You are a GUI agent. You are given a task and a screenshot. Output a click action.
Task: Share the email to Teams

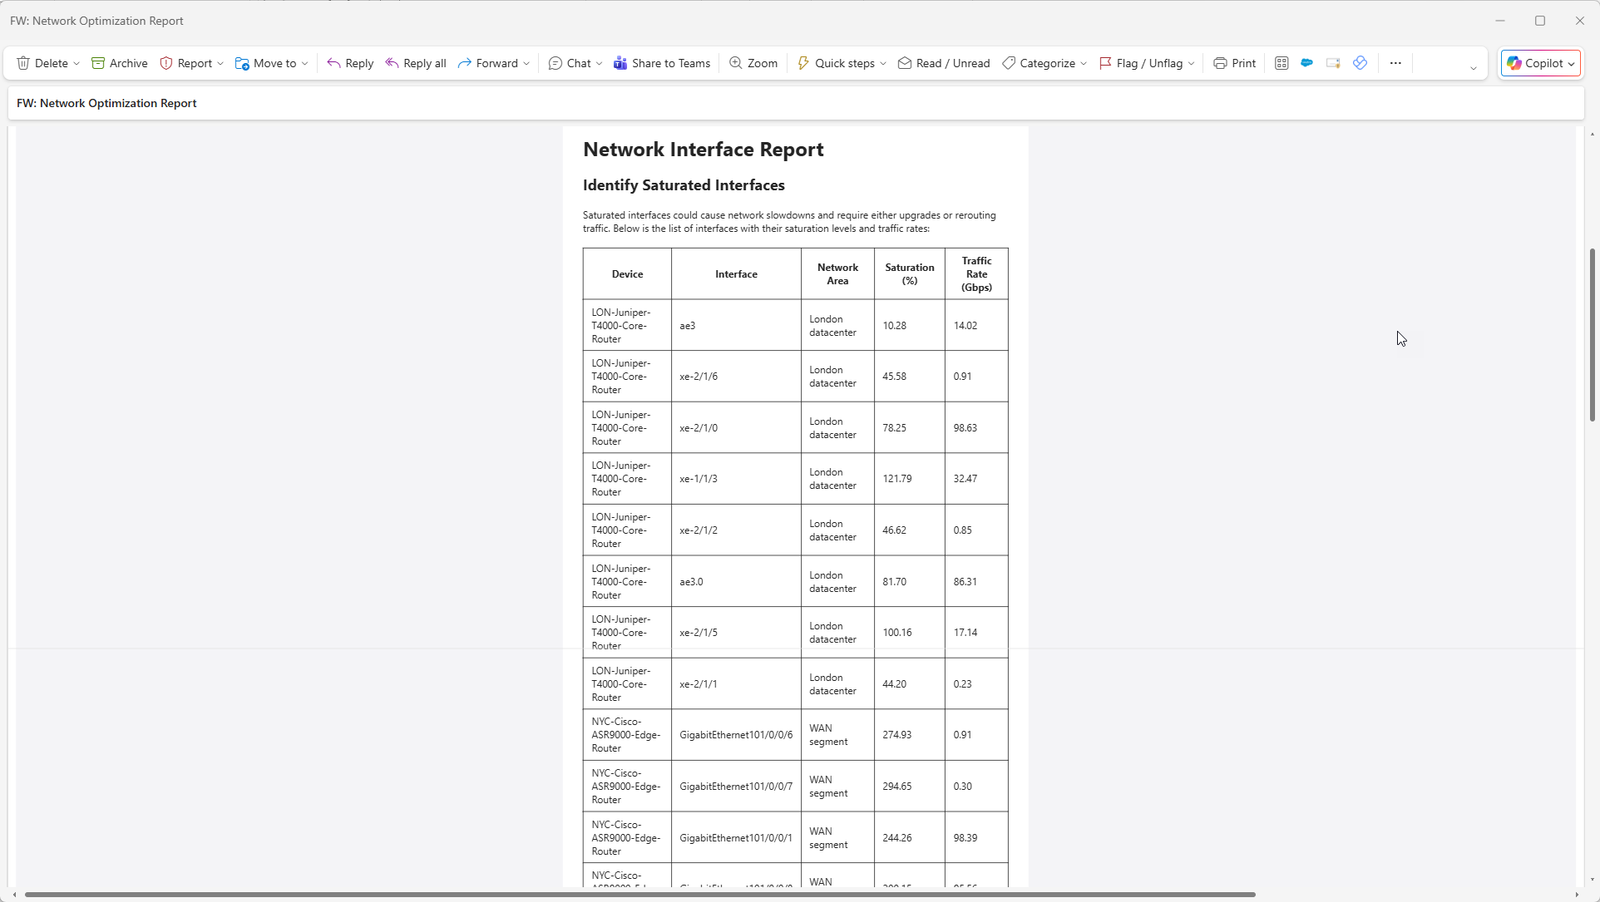pyautogui.click(x=661, y=63)
